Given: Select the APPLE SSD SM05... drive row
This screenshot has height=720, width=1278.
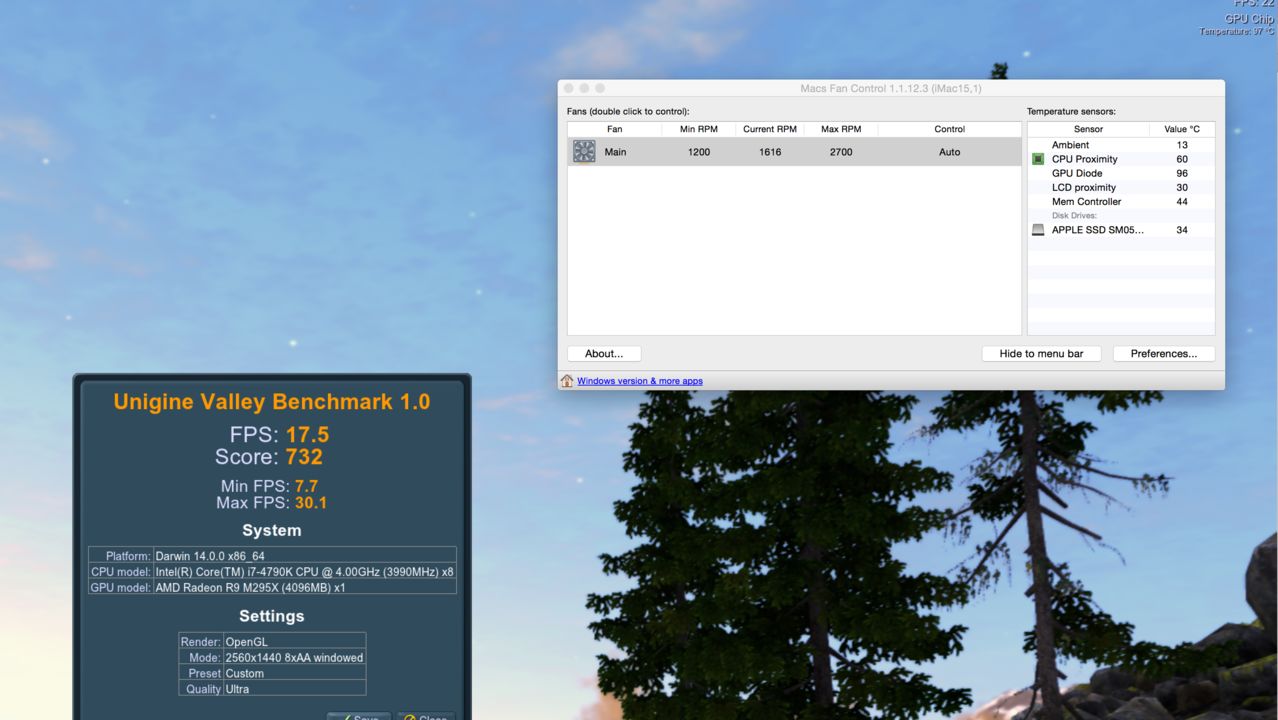Looking at the screenshot, I should pos(1121,230).
